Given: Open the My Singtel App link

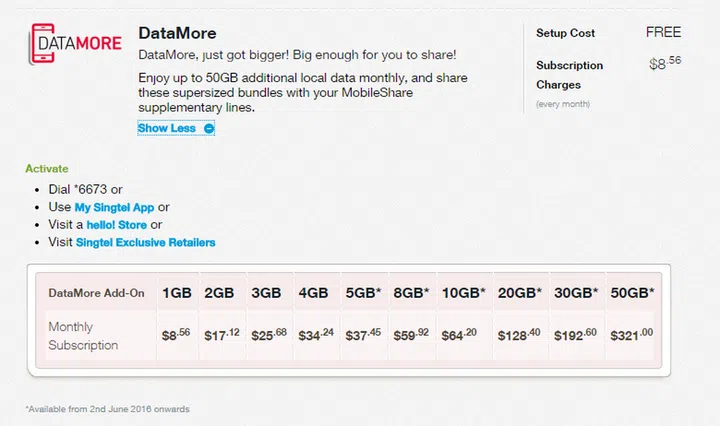Looking at the screenshot, I should (x=114, y=207).
